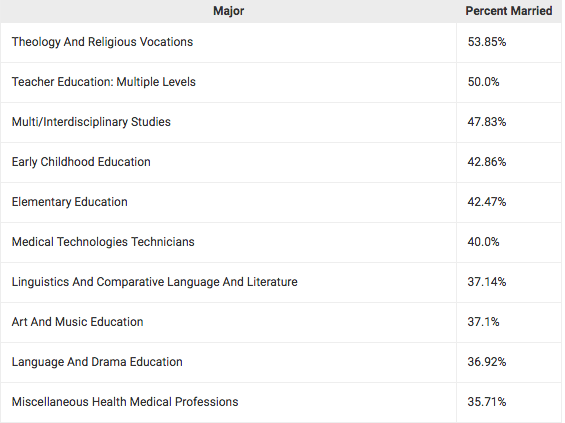Click the Percent Married column header
The image size is (565, 423).
click(509, 11)
